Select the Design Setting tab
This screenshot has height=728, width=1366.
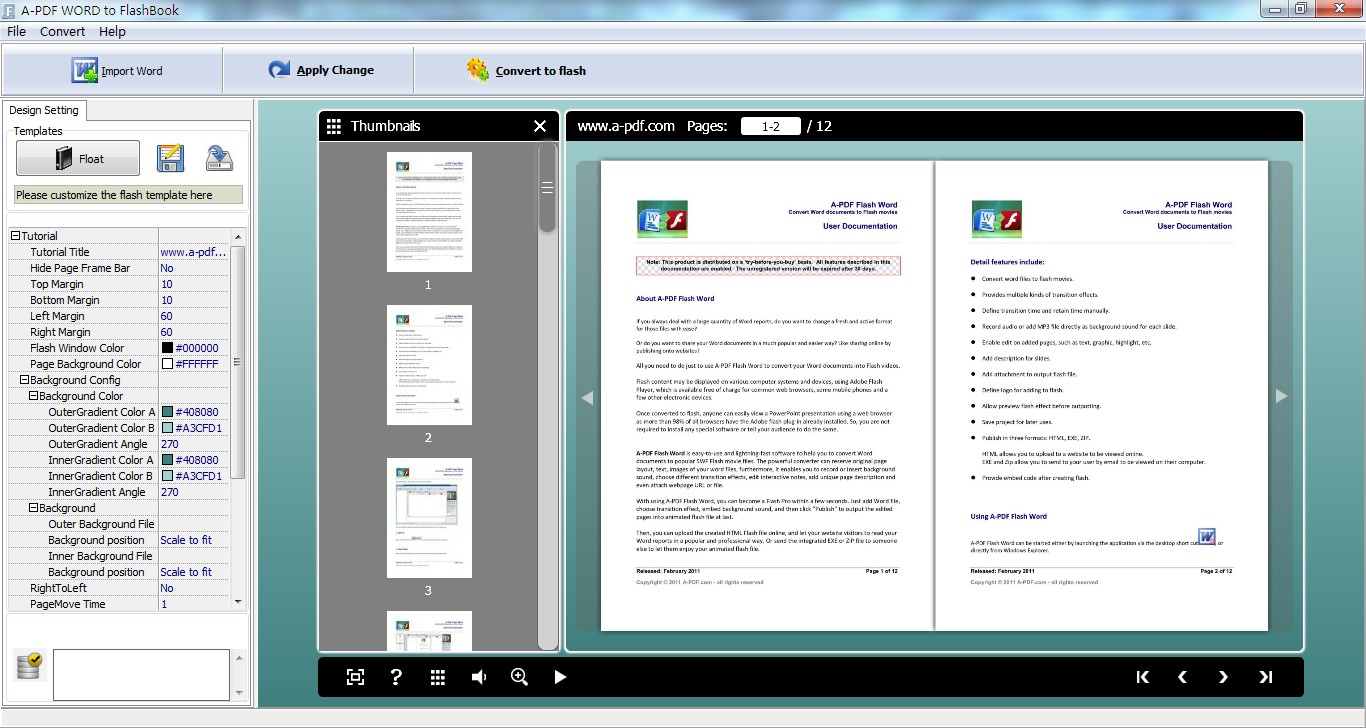[x=44, y=110]
